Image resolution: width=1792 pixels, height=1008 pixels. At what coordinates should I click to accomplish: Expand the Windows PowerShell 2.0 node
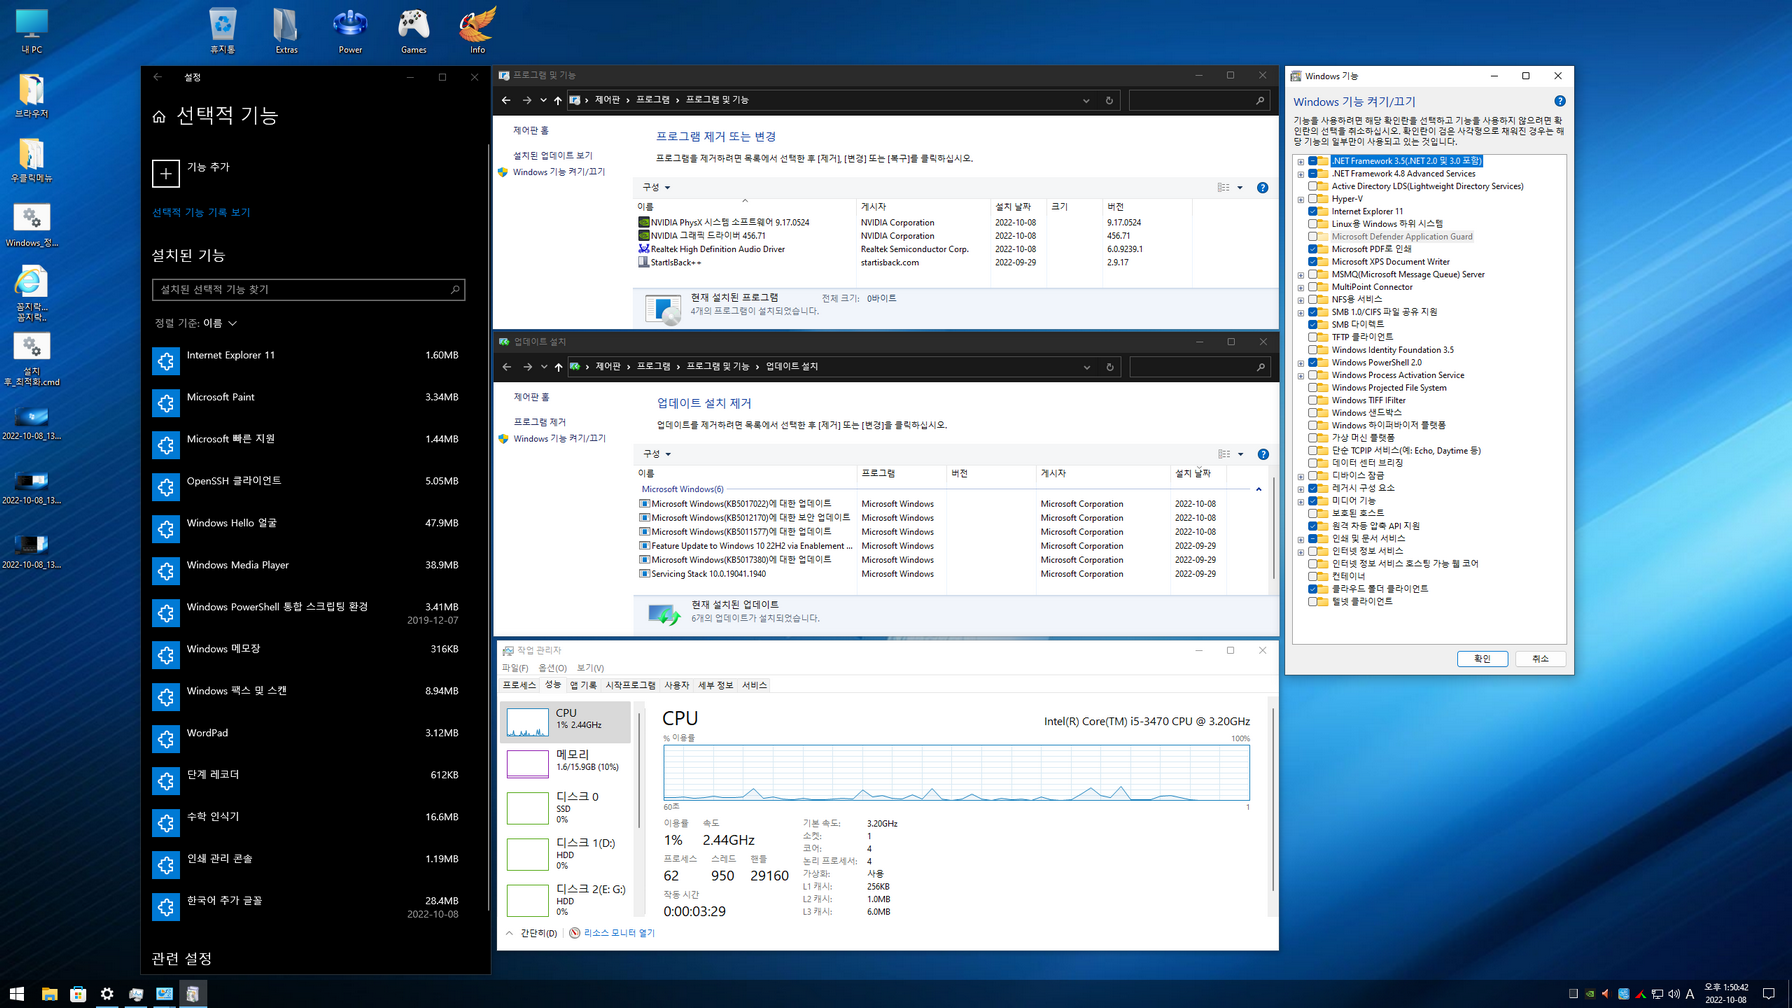click(x=1301, y=363)
